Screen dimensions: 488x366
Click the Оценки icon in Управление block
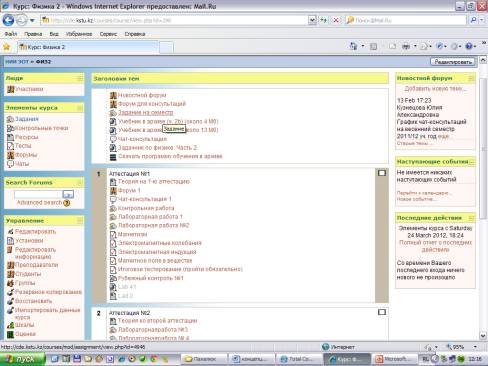click(x=11, y=334)
